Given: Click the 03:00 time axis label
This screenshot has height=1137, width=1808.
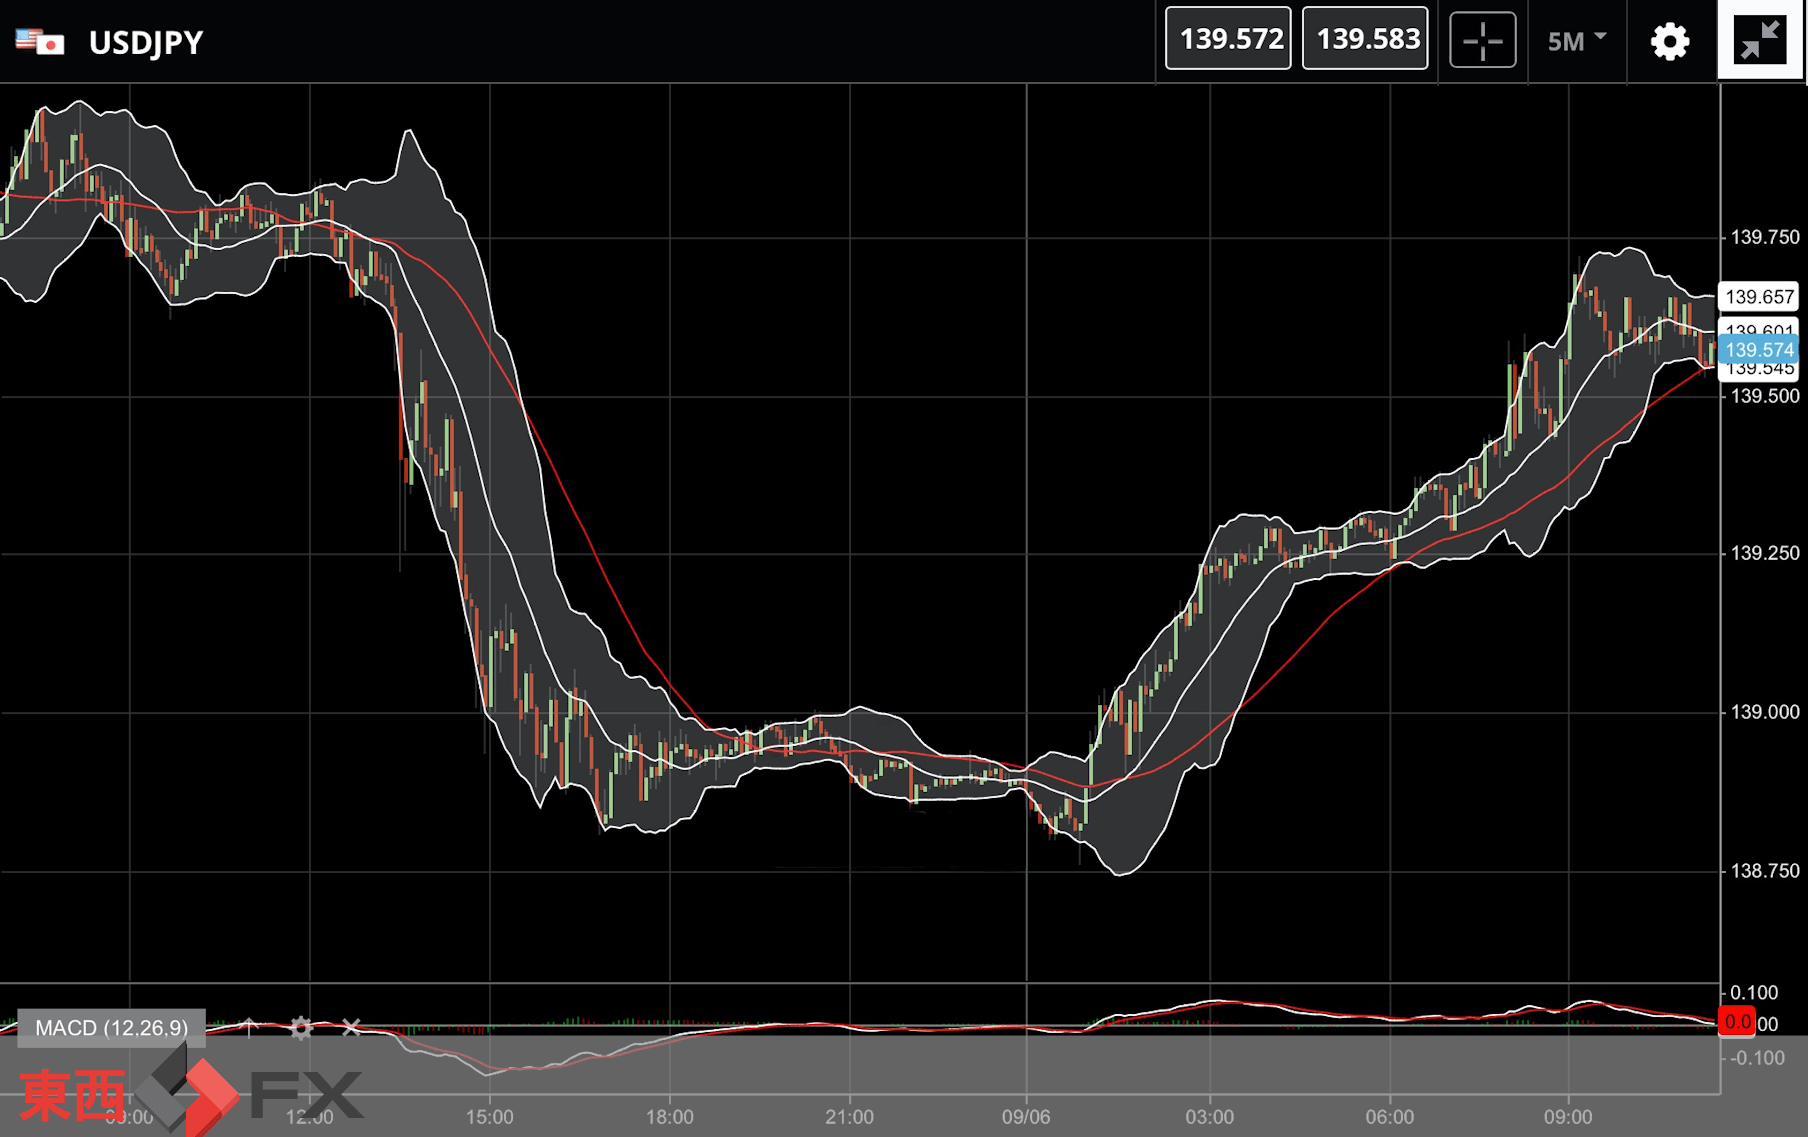Looking at the screenshot, I should [1209, 1117].
